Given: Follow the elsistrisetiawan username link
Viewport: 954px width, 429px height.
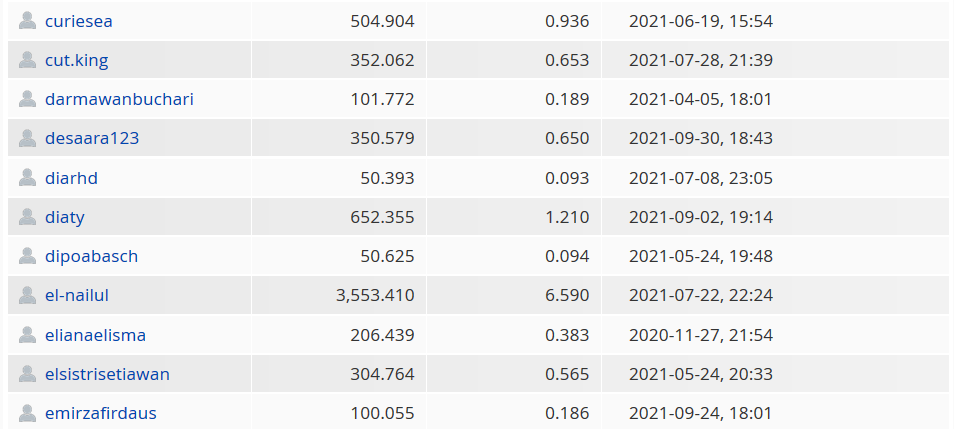Looking at the screenshot, I should tap(107, 374).
